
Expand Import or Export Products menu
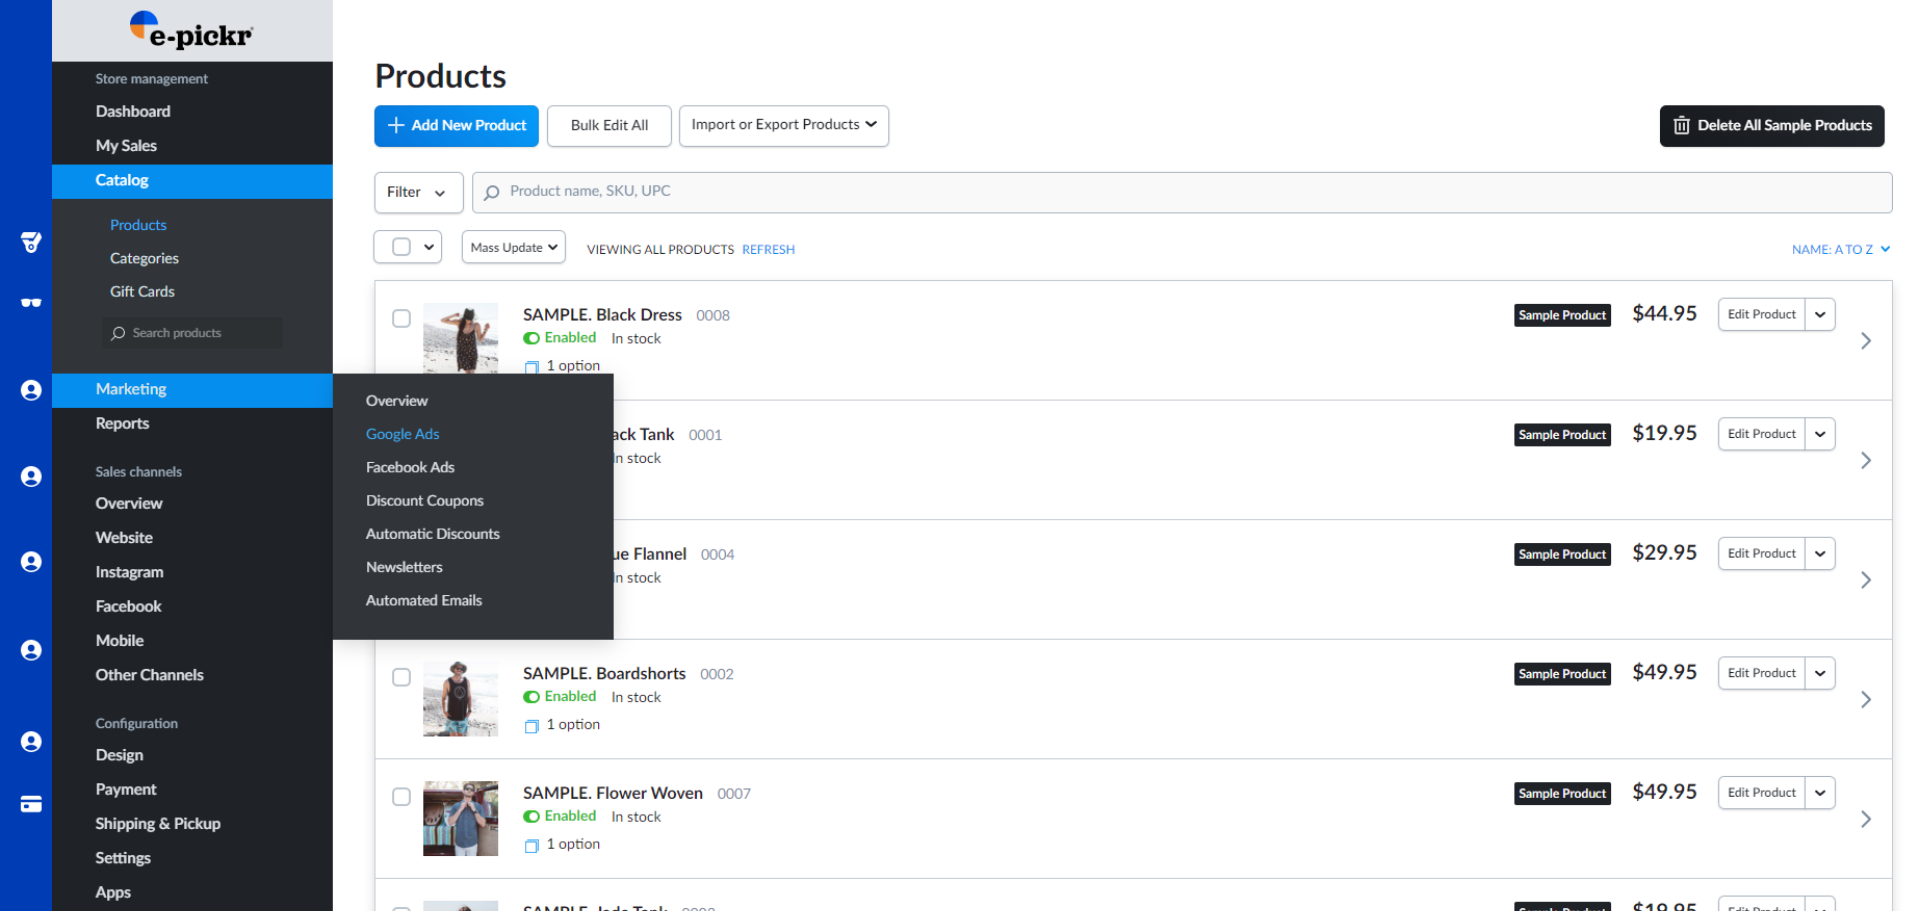tap(784, 125)
